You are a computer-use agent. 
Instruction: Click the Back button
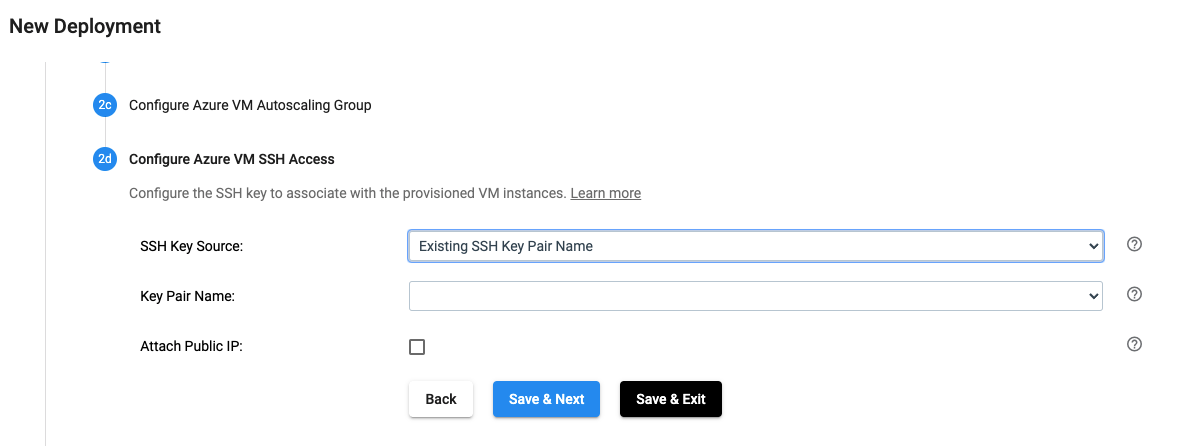pyautogui.click(x=441, y=399)
